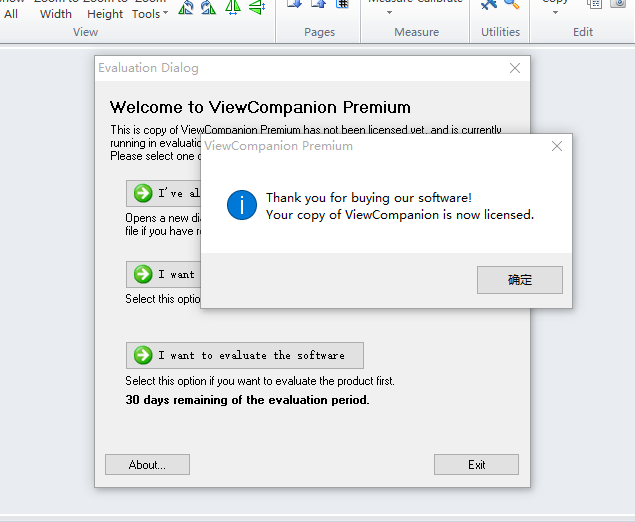Click the rotate left green triangle icon
Screen dimensions: 635x522
(x=186, y=8)
